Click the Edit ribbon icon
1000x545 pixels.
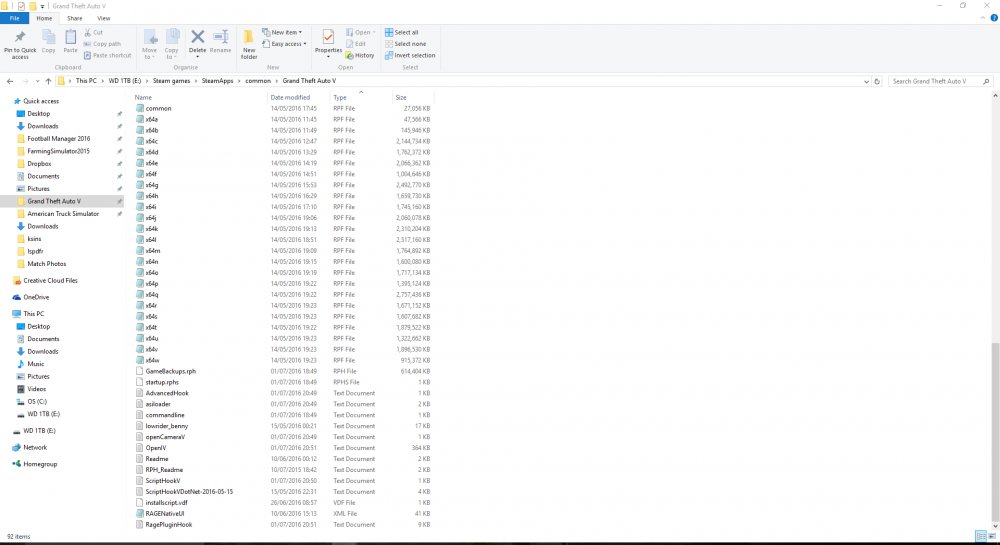coord(349,44)
